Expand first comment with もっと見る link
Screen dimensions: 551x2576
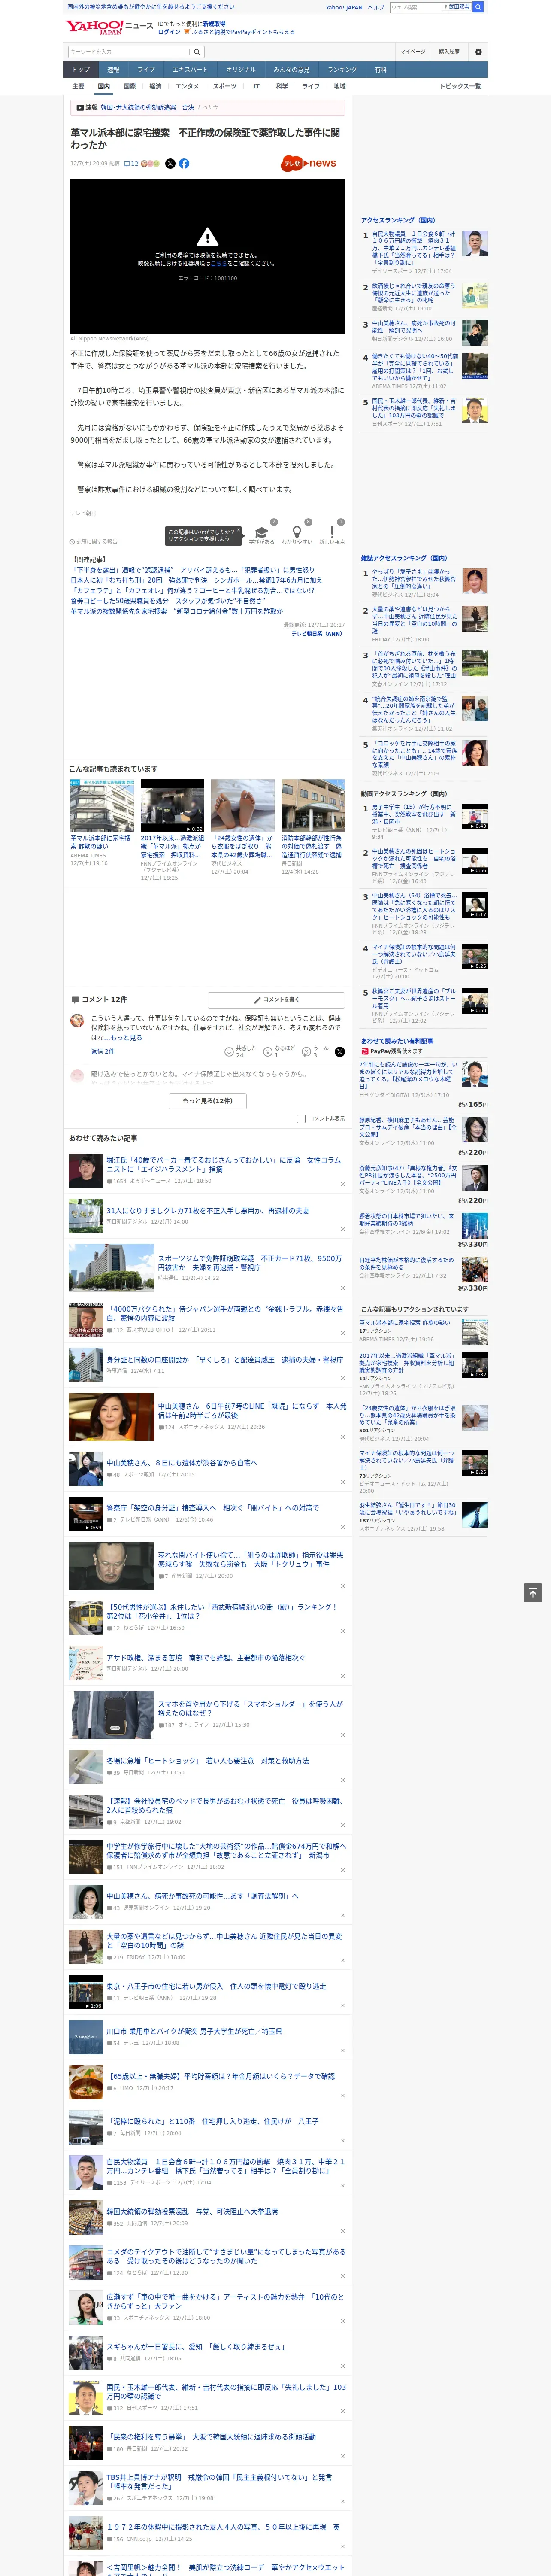[127, 1038]
